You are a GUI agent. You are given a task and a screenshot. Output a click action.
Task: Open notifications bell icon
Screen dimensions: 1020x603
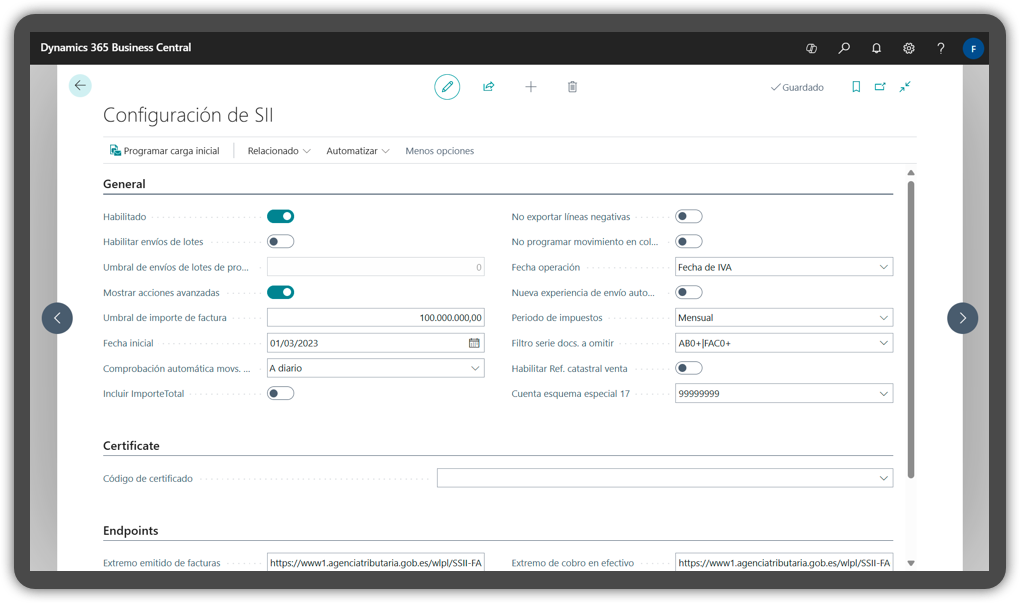click(876, 48)
